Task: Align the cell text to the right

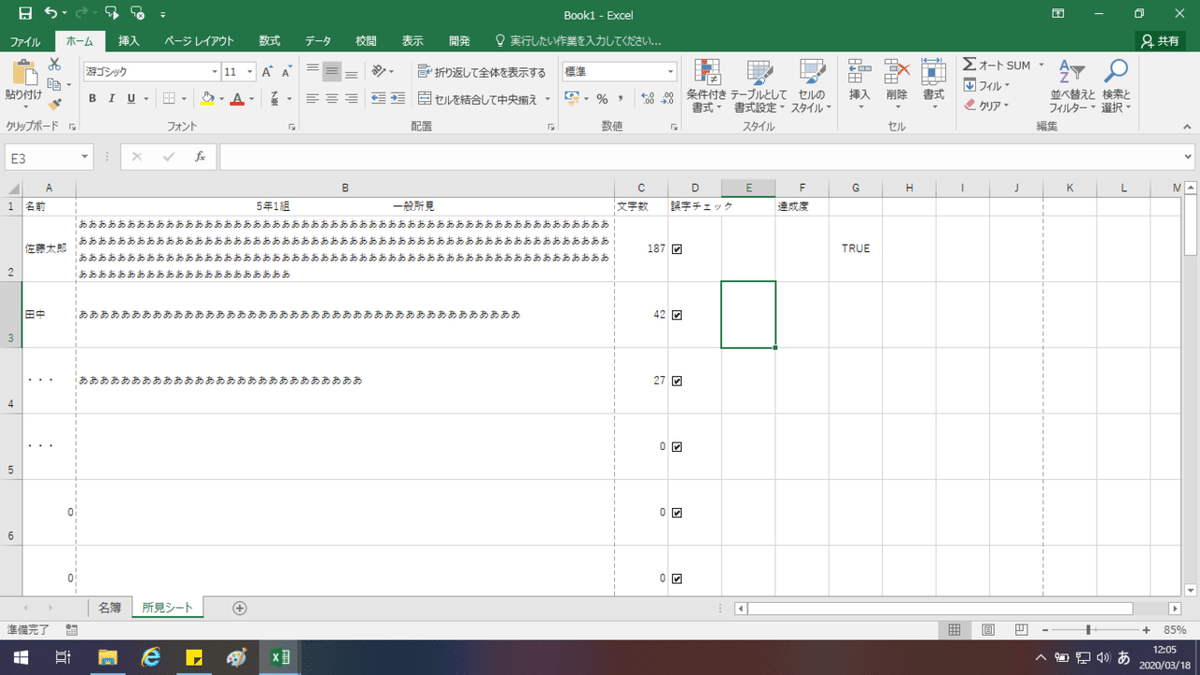Action: pyautogui.click(x=350, y=99)
